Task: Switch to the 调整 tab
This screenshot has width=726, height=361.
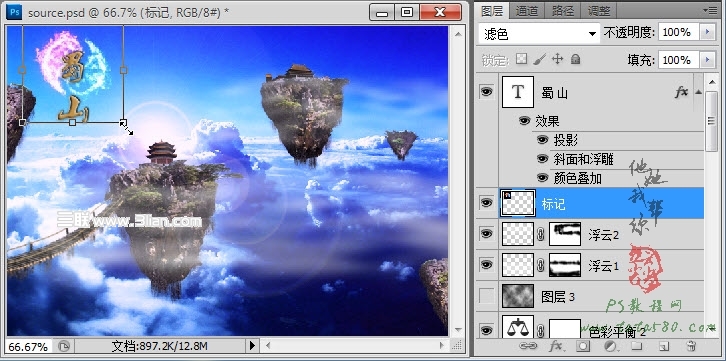Action: click(x=599, y=10)
